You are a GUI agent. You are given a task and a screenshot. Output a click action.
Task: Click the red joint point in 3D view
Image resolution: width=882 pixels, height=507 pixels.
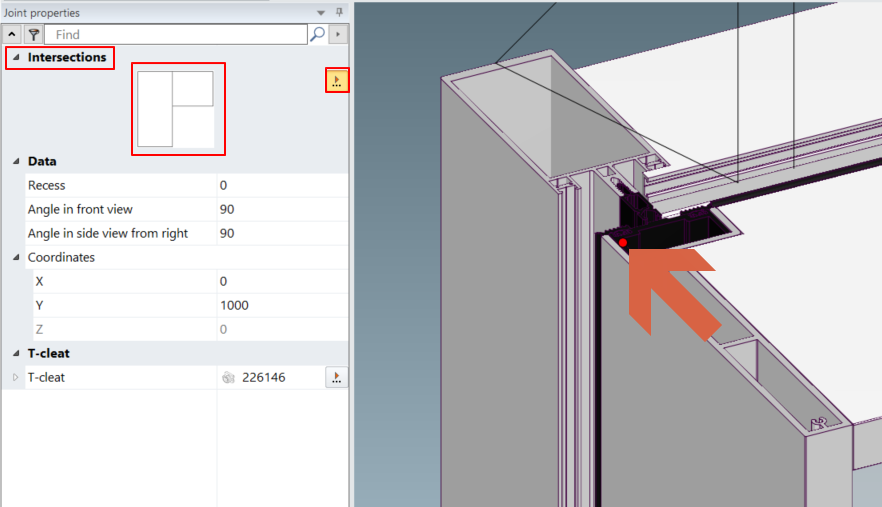(623, 242)
